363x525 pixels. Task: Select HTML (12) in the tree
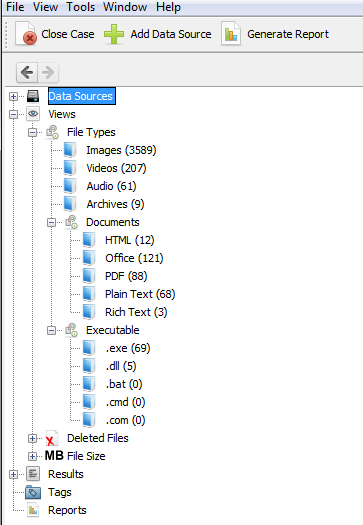(x=130, y=240)
